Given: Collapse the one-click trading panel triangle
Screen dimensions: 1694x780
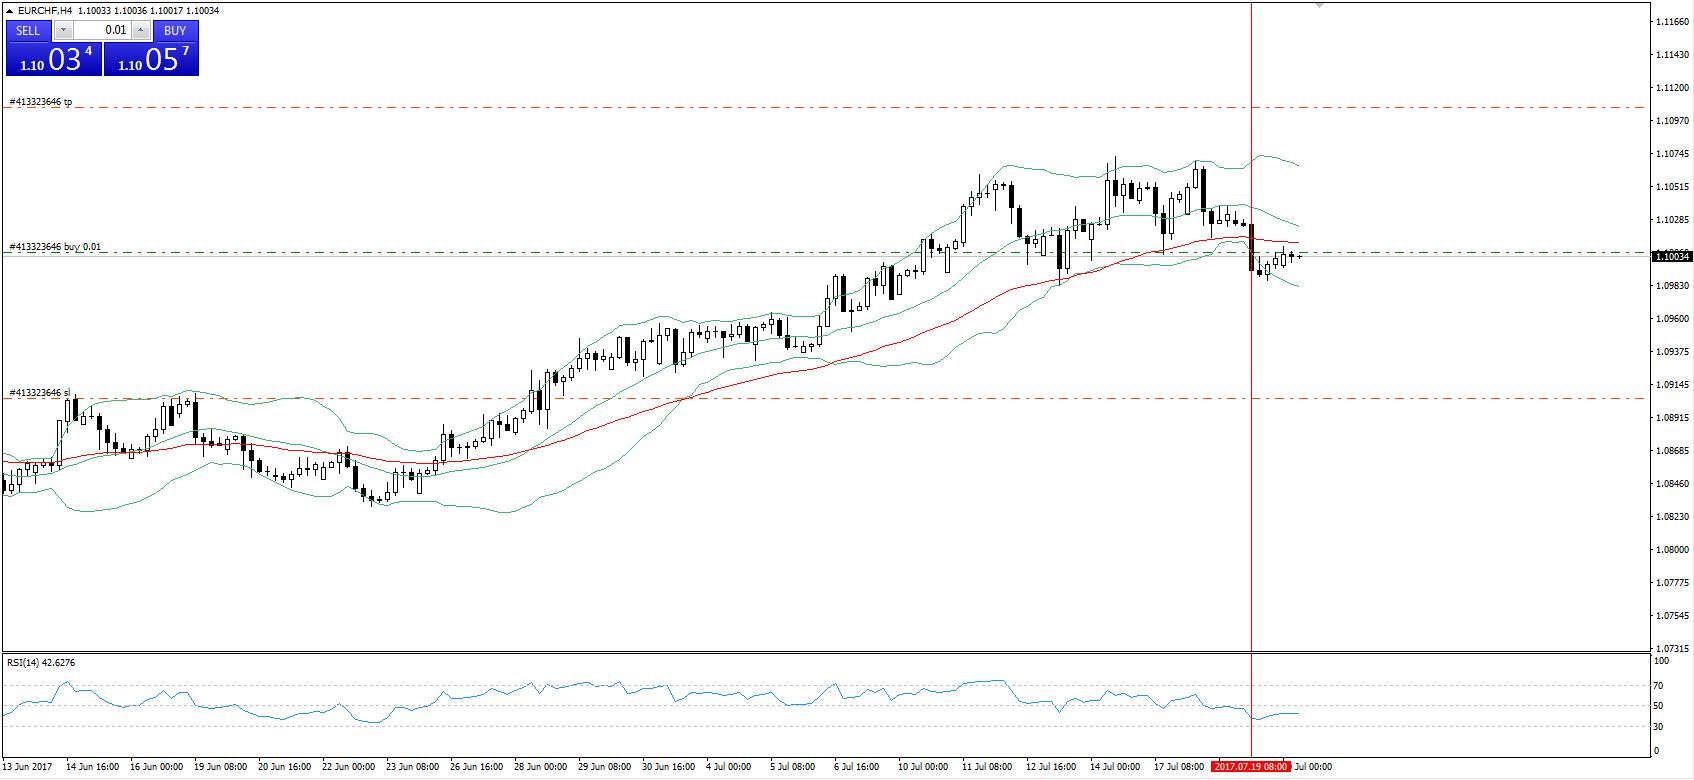Looking at the screenshot, I should pyautogui.click(x=10, y=10).
